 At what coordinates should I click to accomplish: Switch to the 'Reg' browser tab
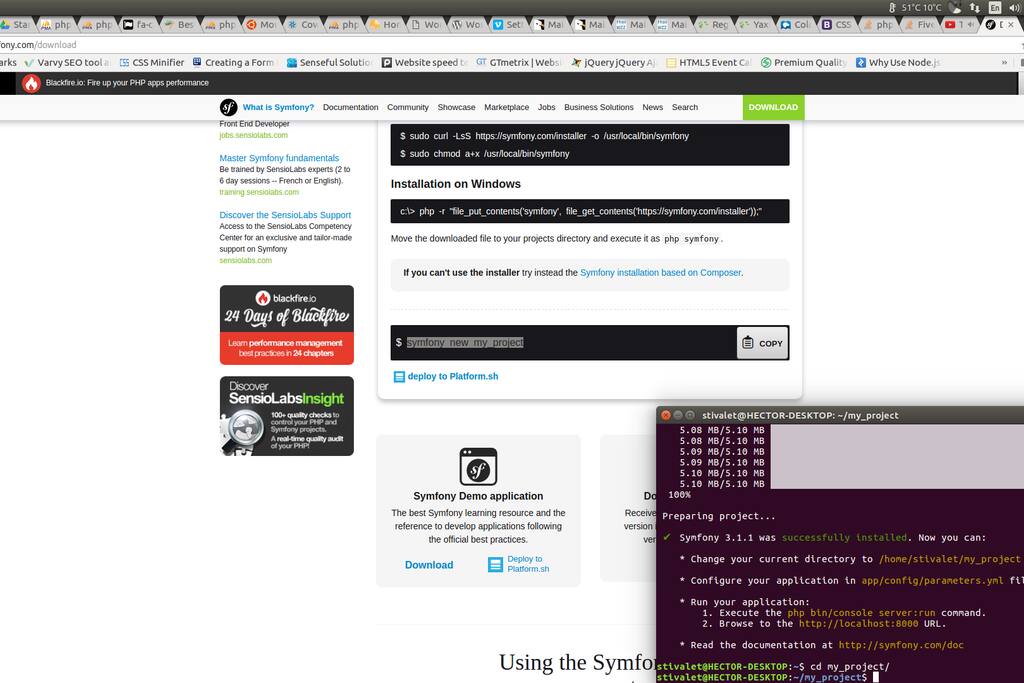pyautogui.click(x=713, y=25)
